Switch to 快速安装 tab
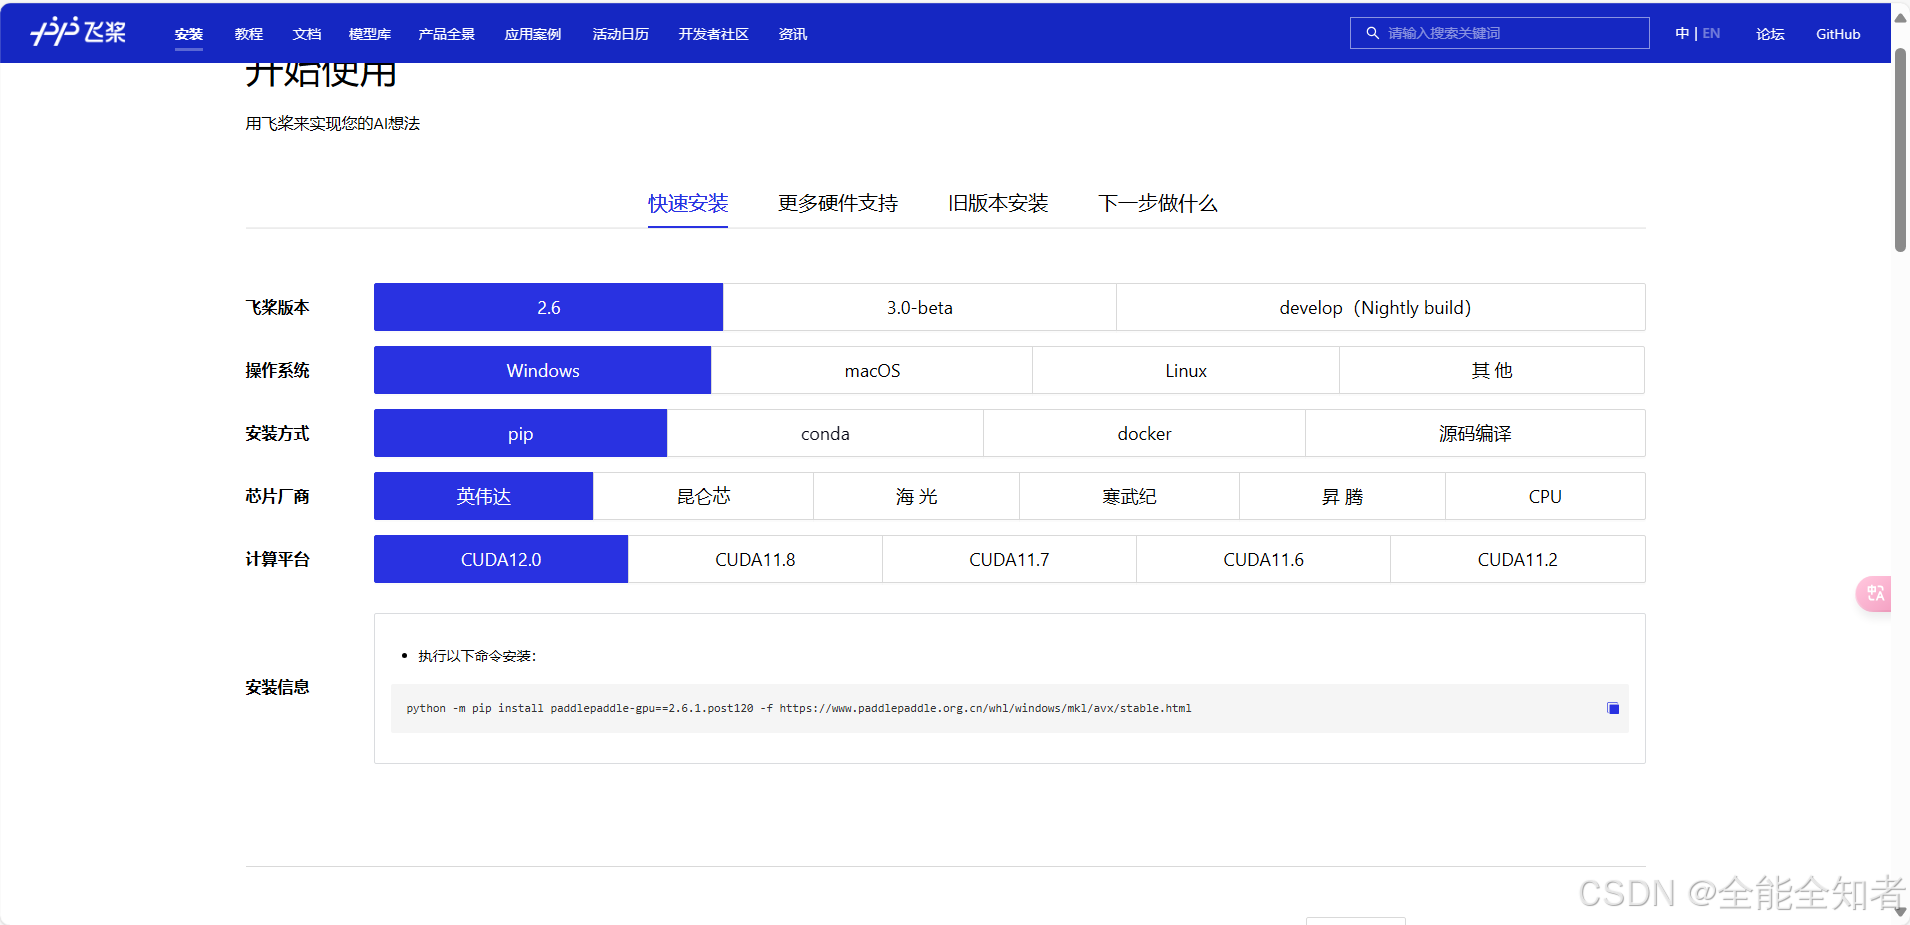1910x925 pixels. coord(688,203)
